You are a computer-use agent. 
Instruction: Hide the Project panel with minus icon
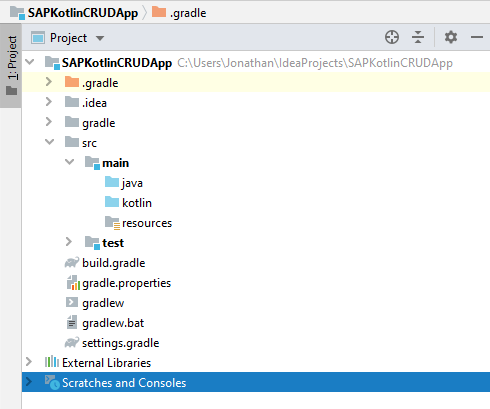click(477, 37)
